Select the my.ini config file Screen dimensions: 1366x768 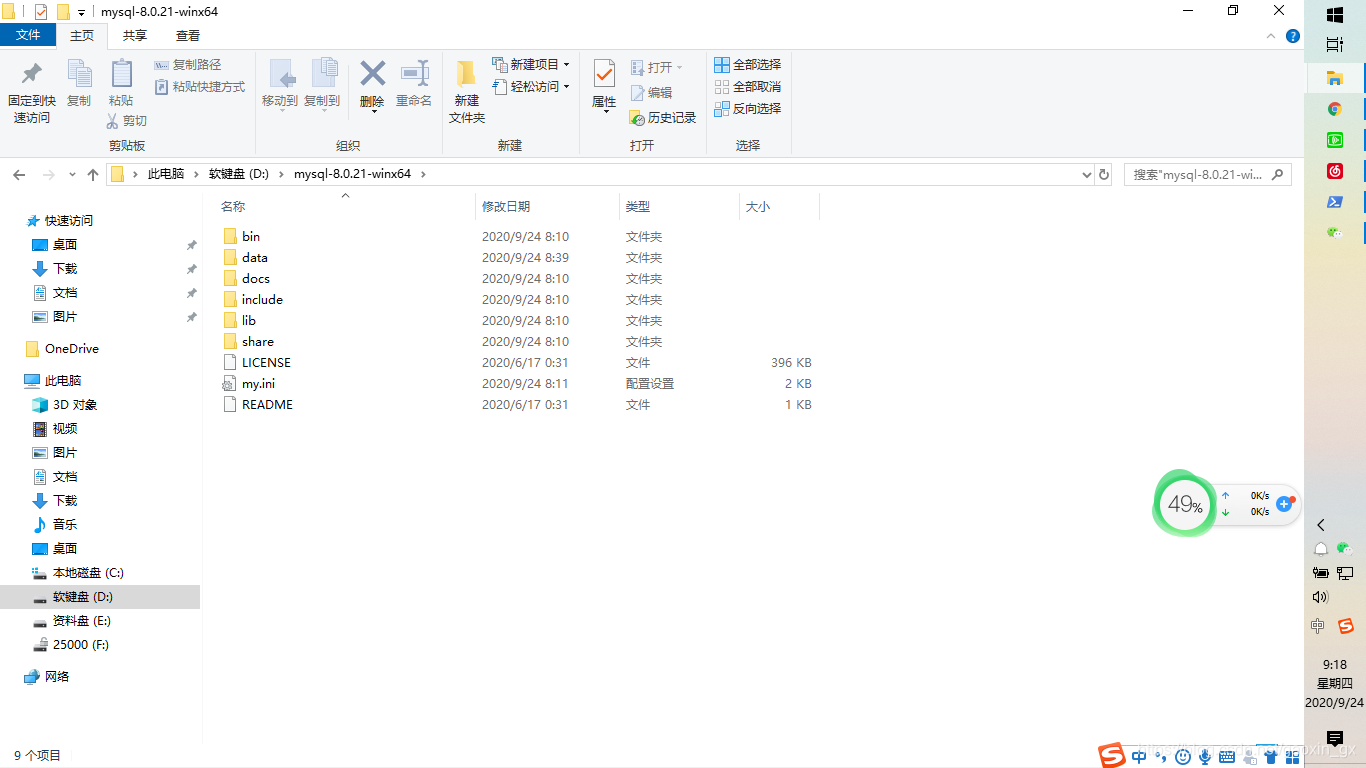[258, 384]
